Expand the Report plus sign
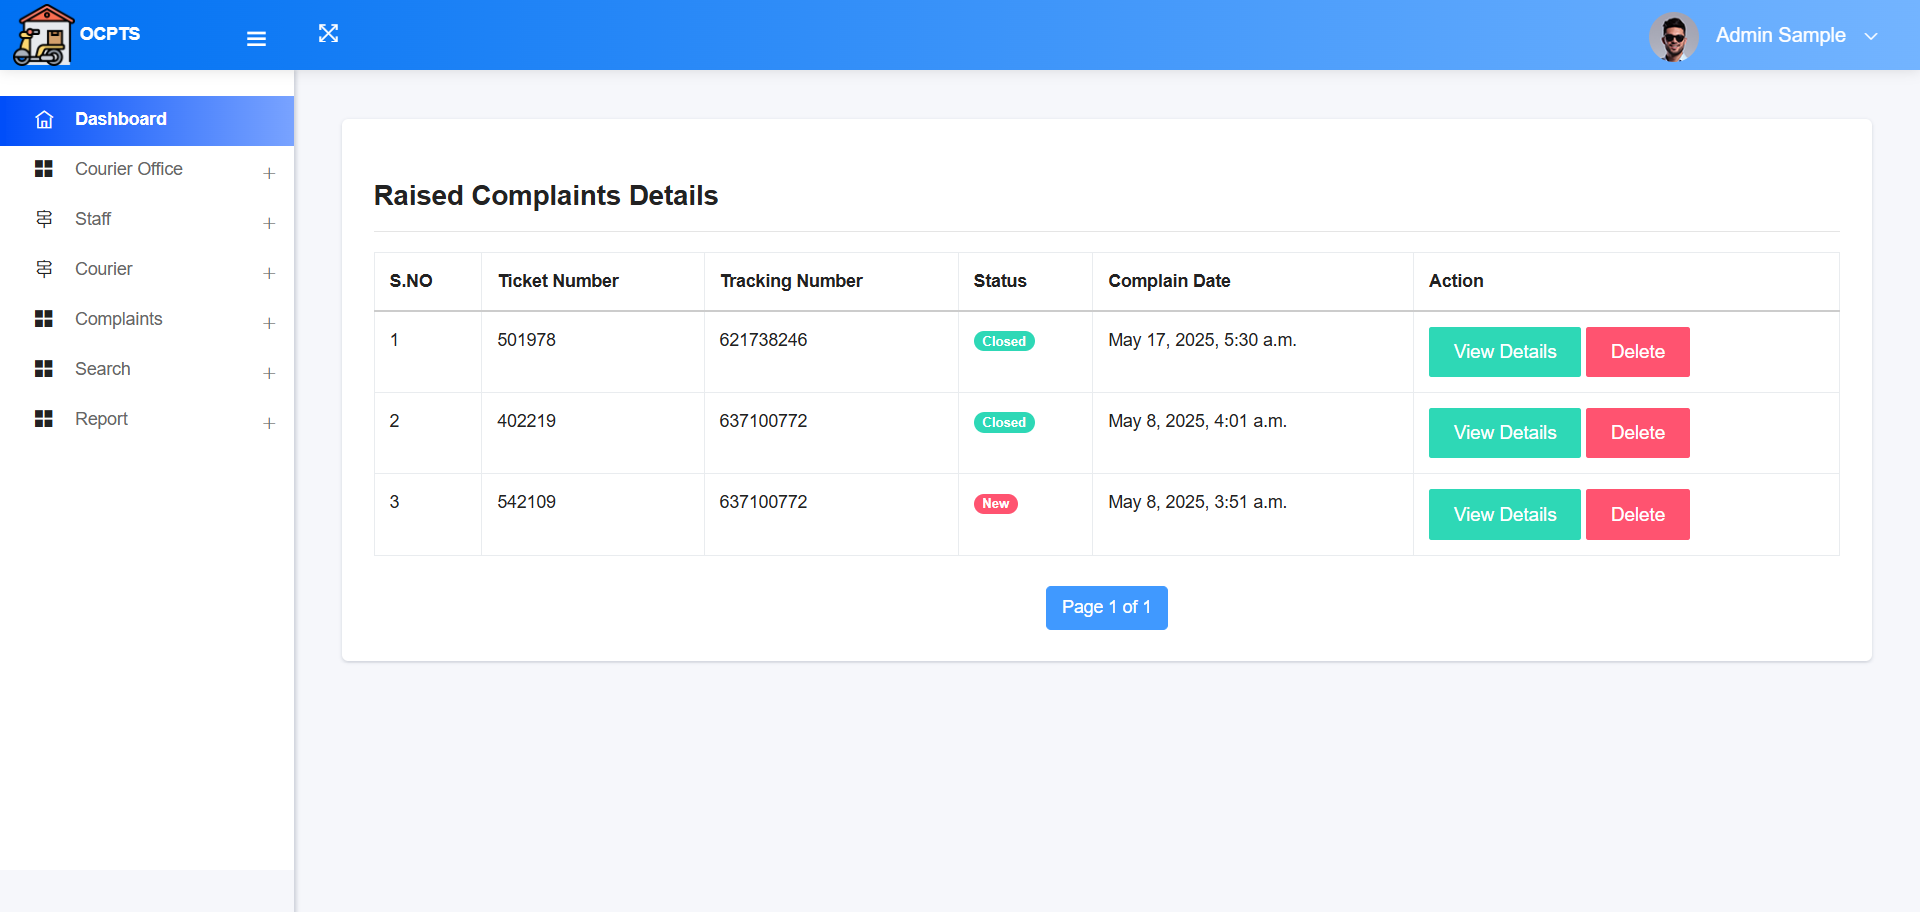The image size is (1920, 912). click(x=269, y=424)
